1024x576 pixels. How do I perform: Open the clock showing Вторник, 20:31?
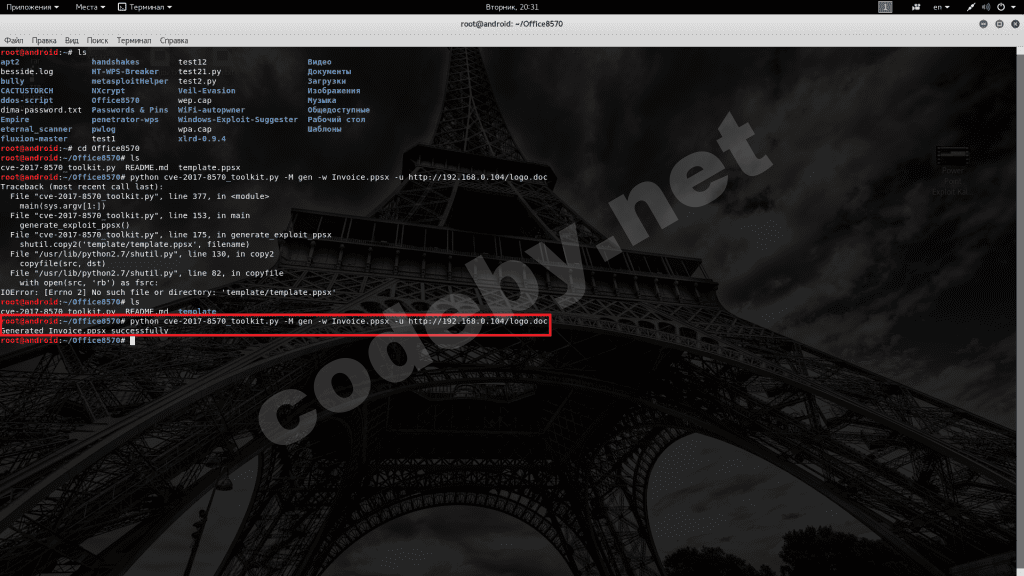point(512,7)
